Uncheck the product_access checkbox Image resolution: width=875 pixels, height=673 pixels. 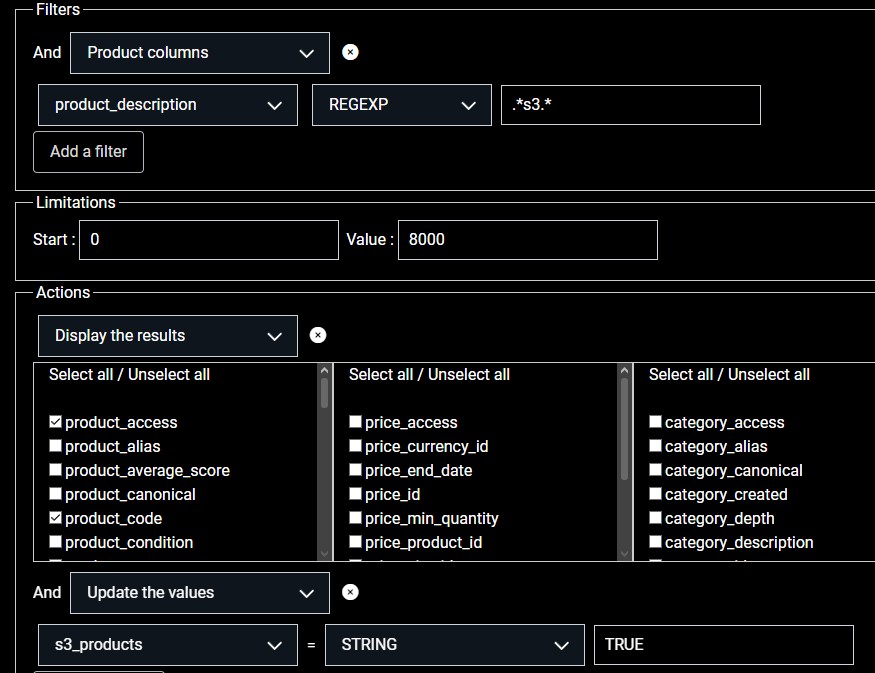tap(56, 423)
